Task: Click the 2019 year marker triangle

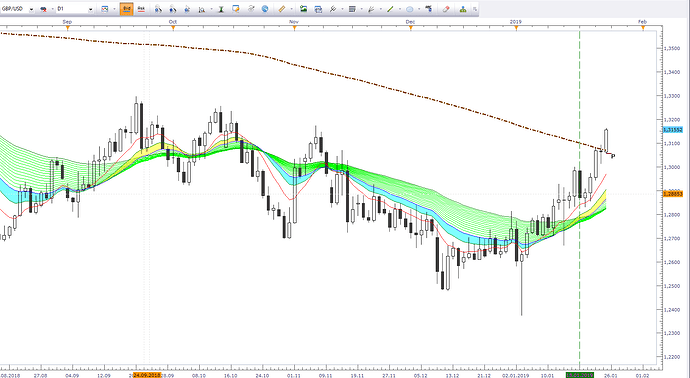Action: pyautogui.click(x=516, y=28)
